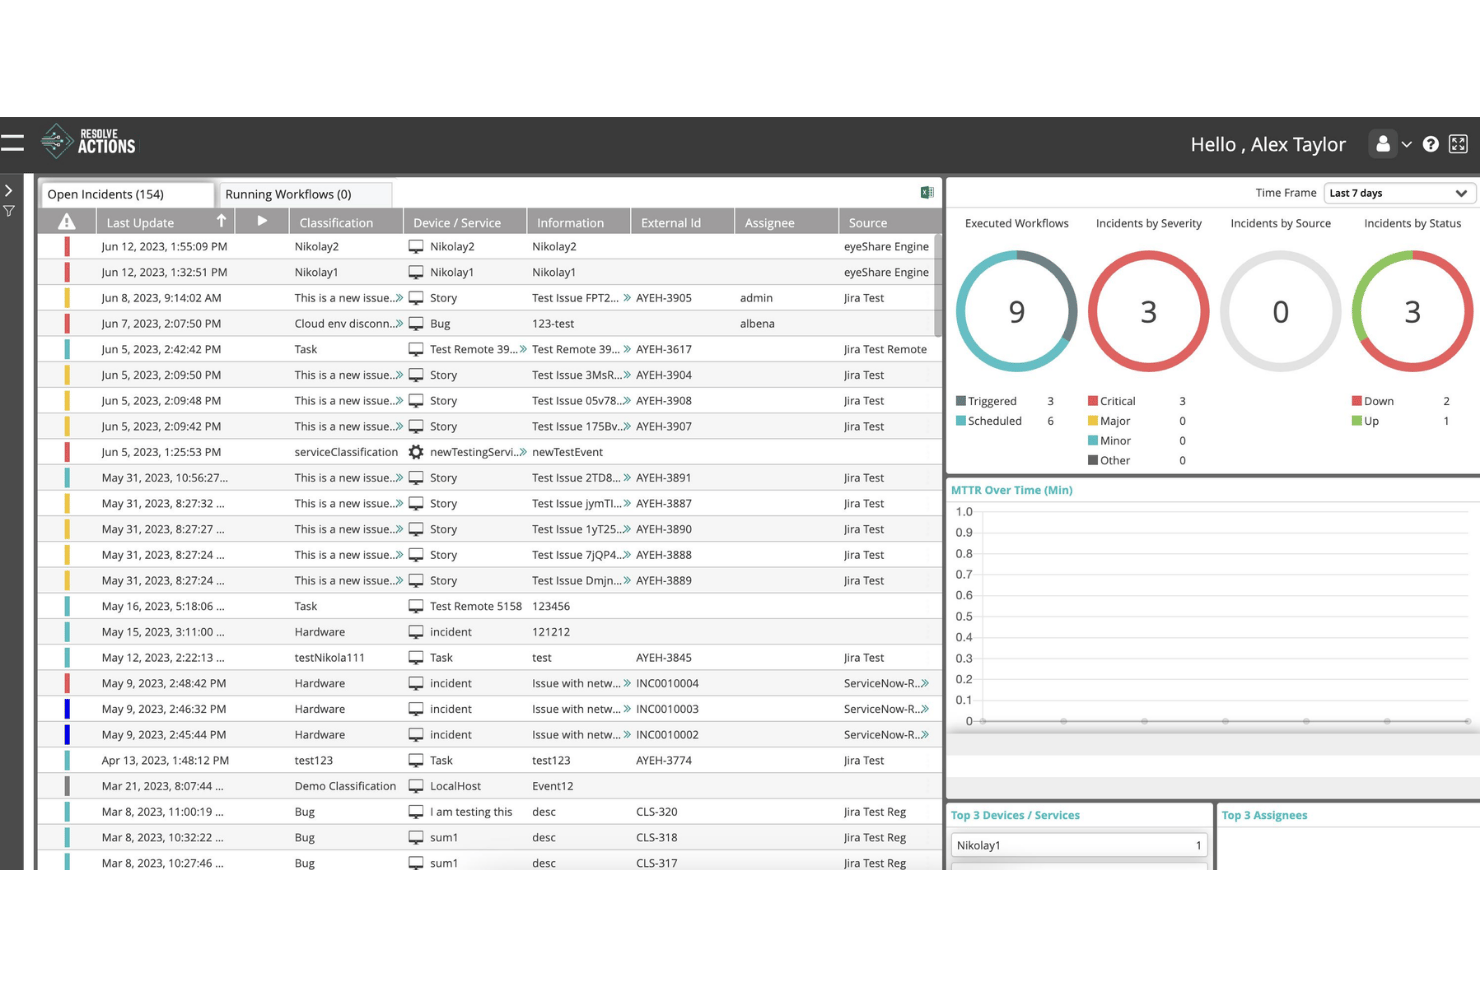Image resolution: width=1480 pixels, height=987 pixels.
Task: Select the eyeShare Engine source for Nikolay2
Action: point(886,246)
